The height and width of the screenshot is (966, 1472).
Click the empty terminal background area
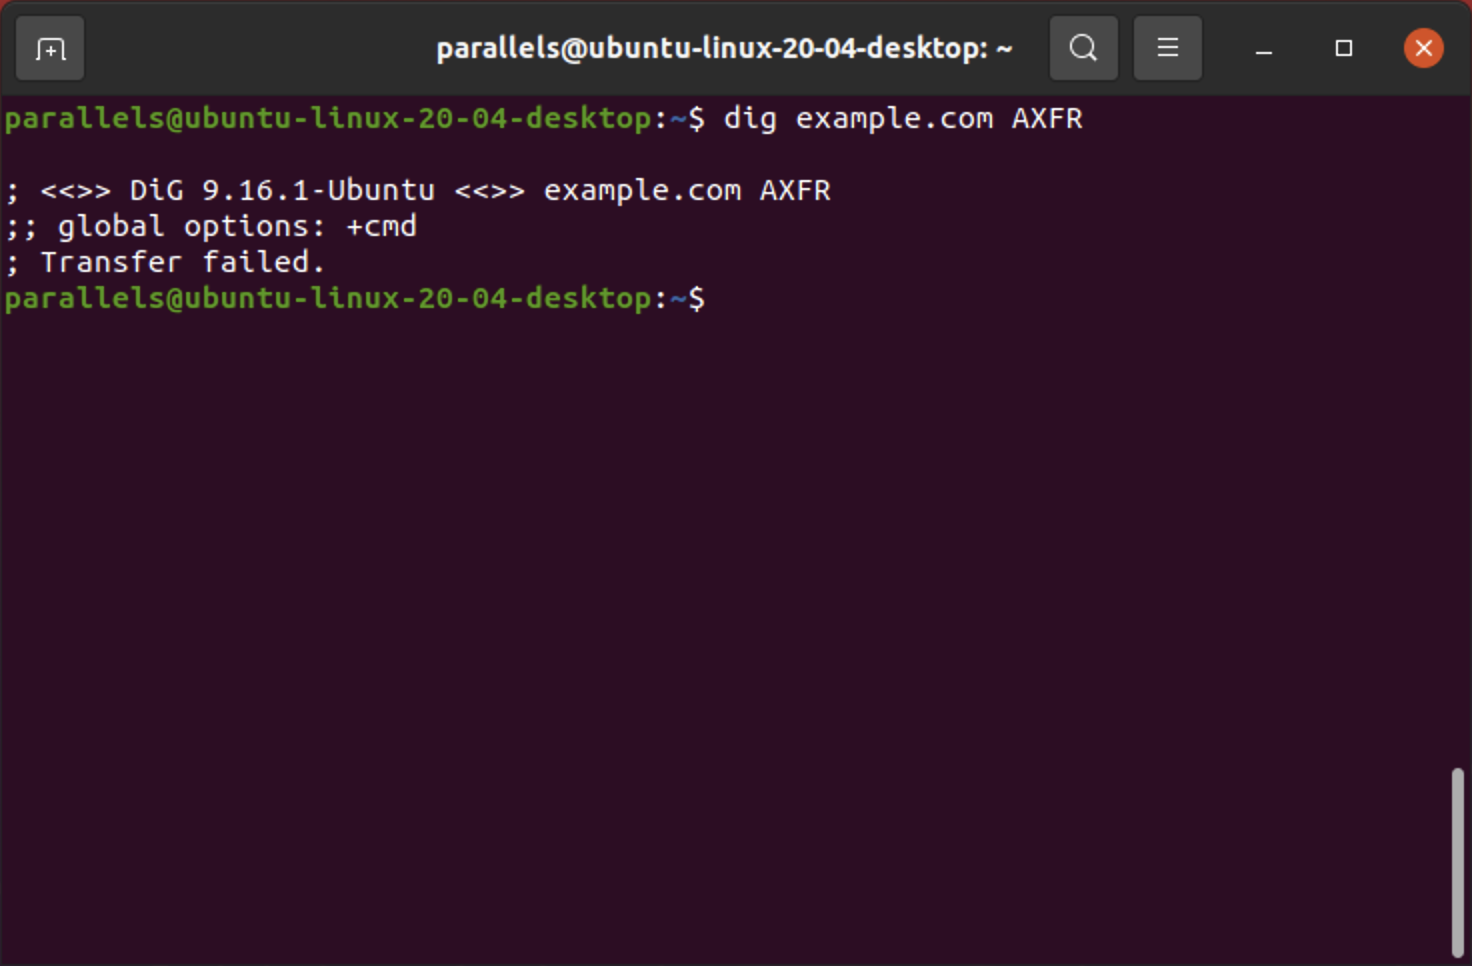pyautogui.click(x=700, y=600)
